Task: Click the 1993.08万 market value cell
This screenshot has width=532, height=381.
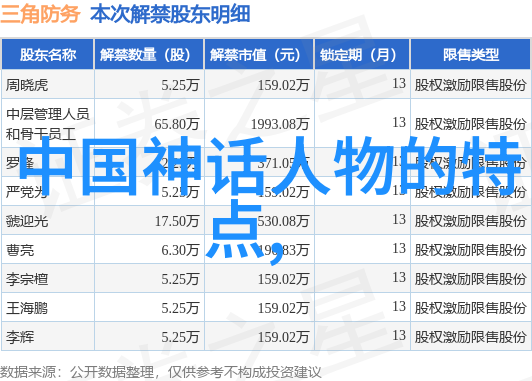Action: (x=280, y=124)
